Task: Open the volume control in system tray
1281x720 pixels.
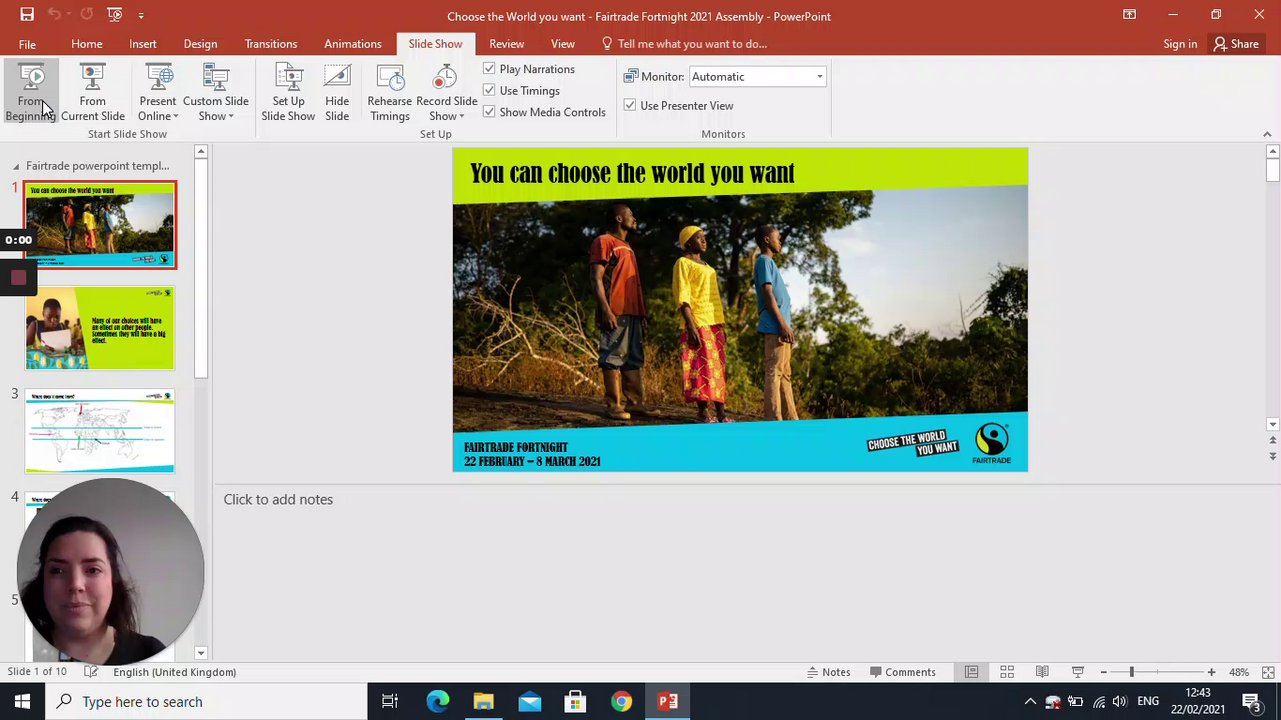Action: pos(1119,702)
